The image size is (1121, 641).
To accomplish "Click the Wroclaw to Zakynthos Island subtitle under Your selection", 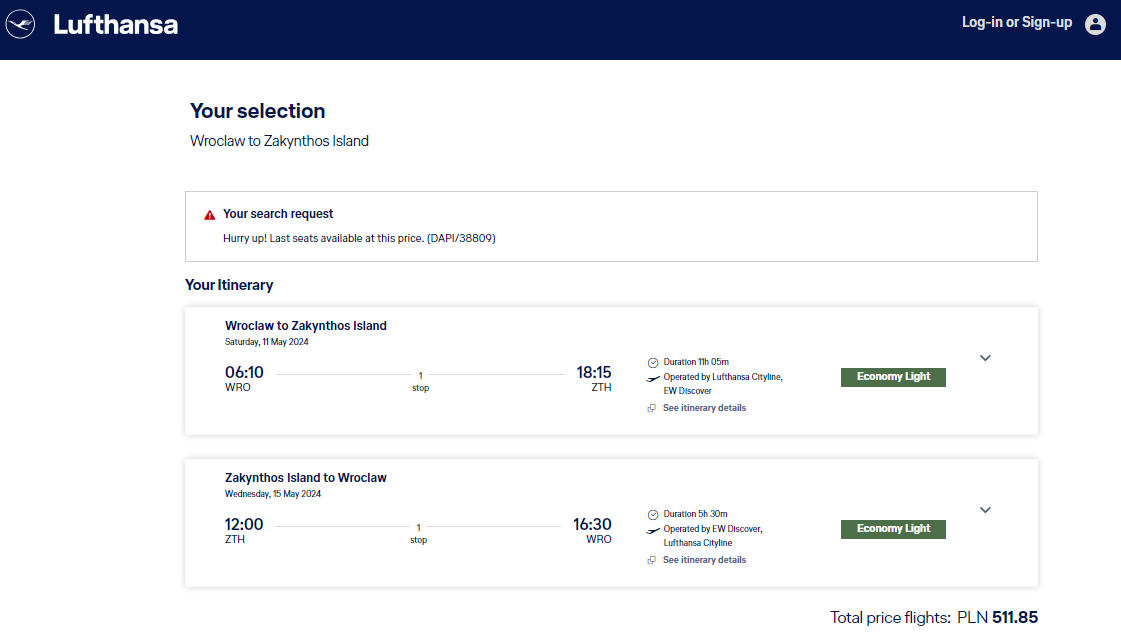I will click(x=280, y=141).
